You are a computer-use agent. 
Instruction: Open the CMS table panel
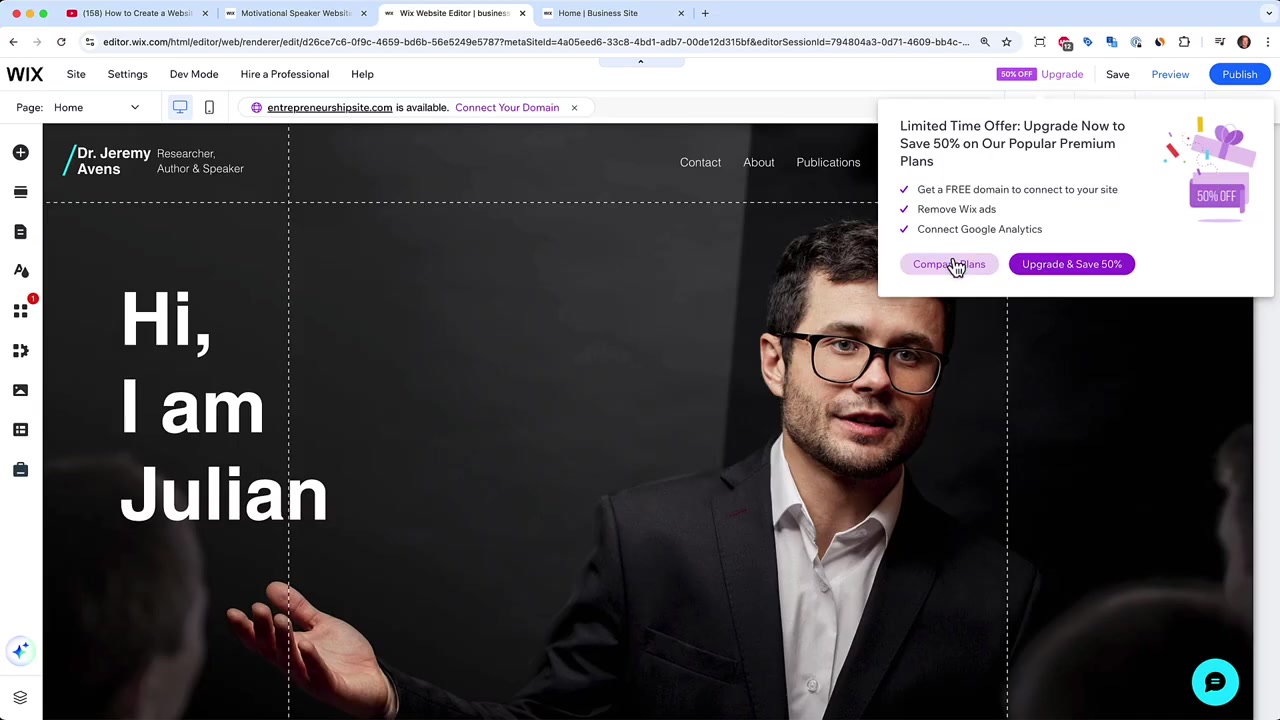[20, 430]
